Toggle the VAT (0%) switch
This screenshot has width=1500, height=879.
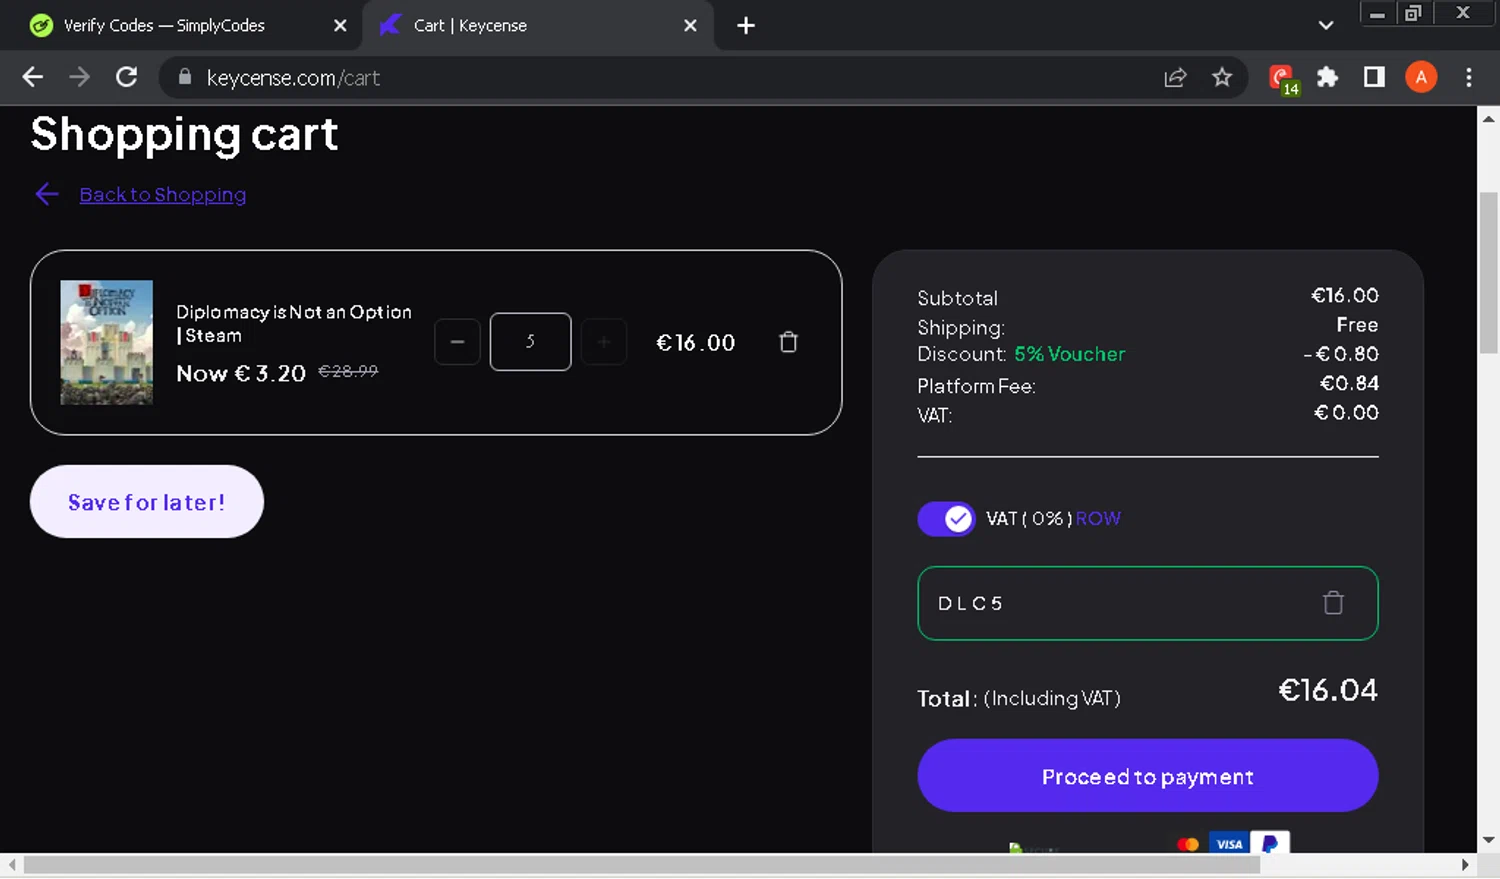[946, 519]
